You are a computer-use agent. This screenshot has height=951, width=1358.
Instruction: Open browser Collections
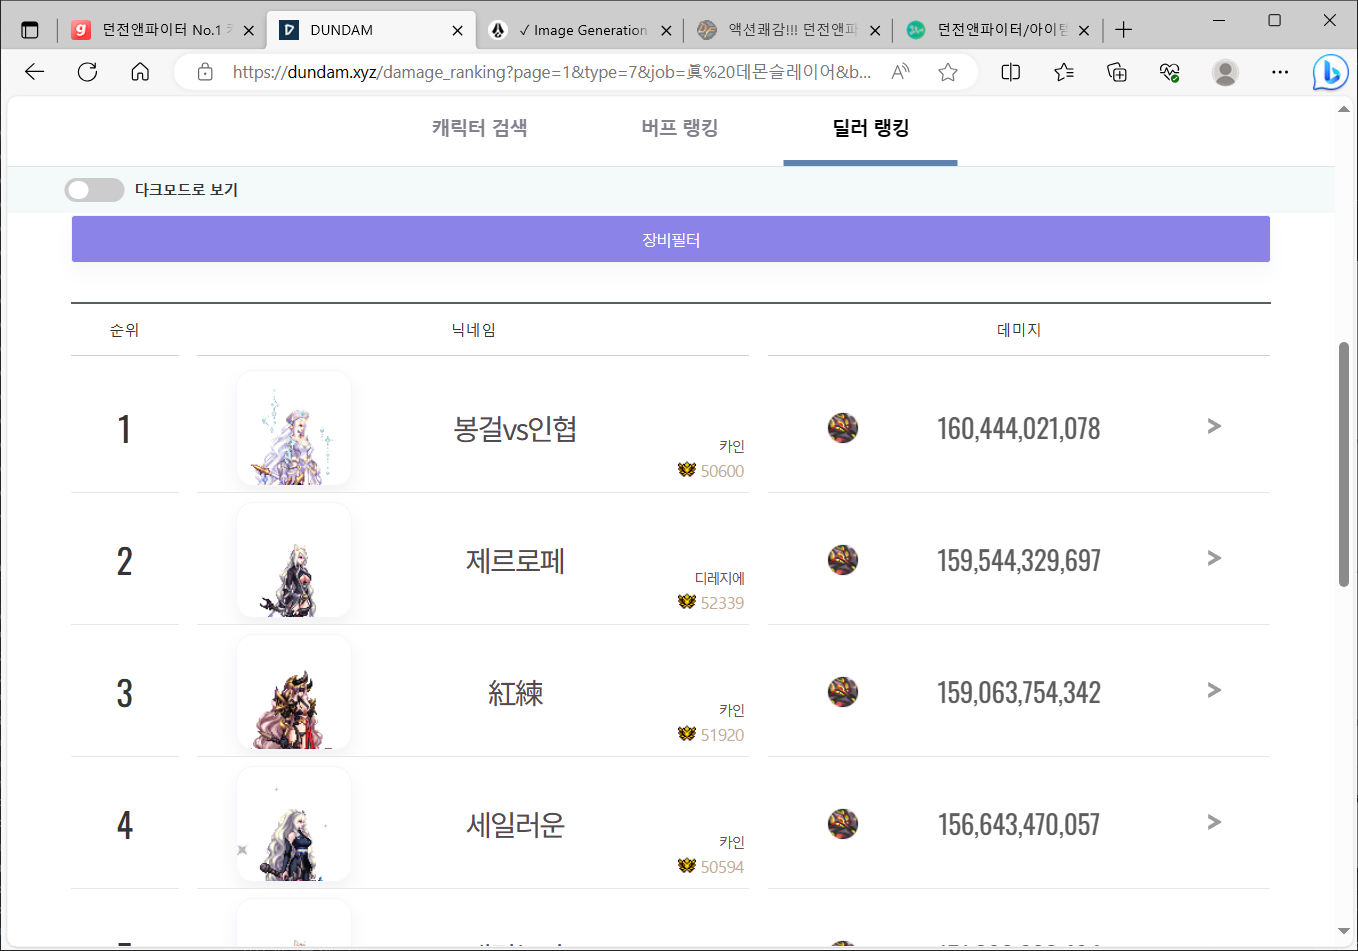[x=1117, y=72]
